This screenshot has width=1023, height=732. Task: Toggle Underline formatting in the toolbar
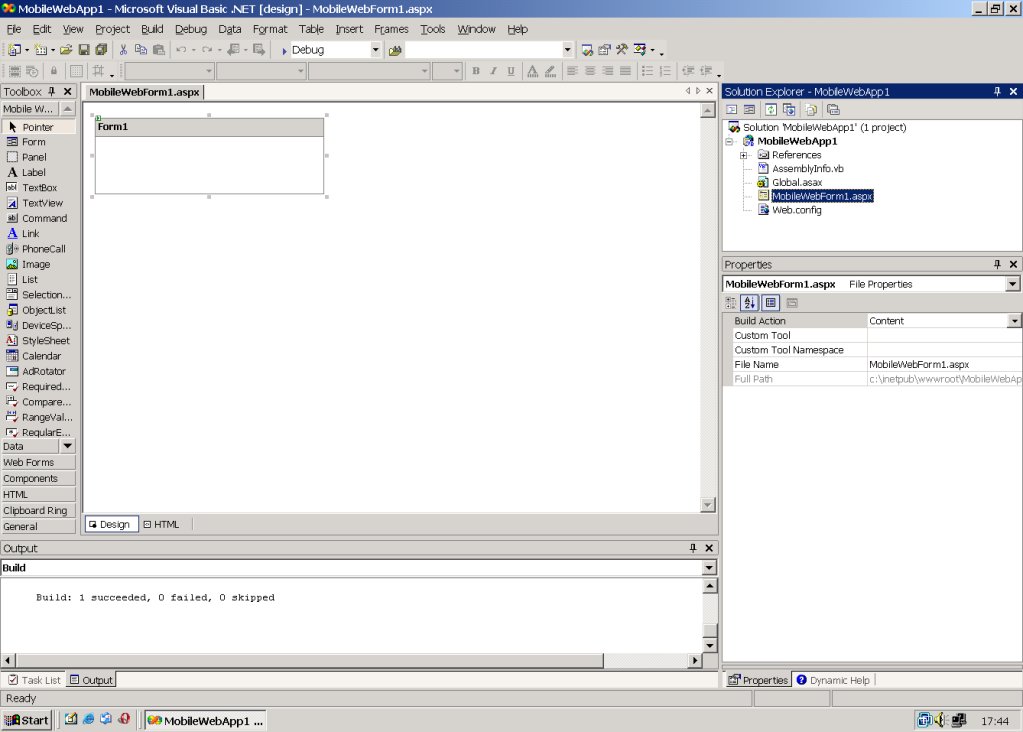coord(511,71)
